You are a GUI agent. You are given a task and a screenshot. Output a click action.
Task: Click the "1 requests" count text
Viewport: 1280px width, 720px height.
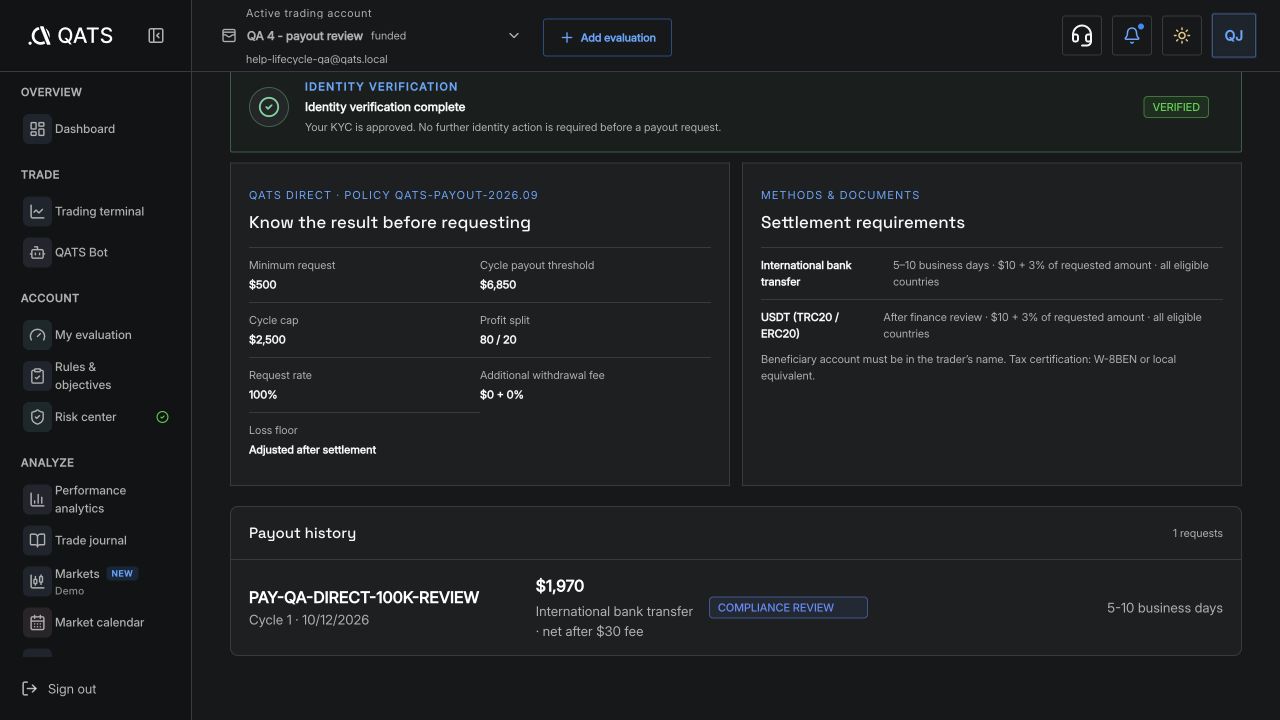(x=1198, y=533)
